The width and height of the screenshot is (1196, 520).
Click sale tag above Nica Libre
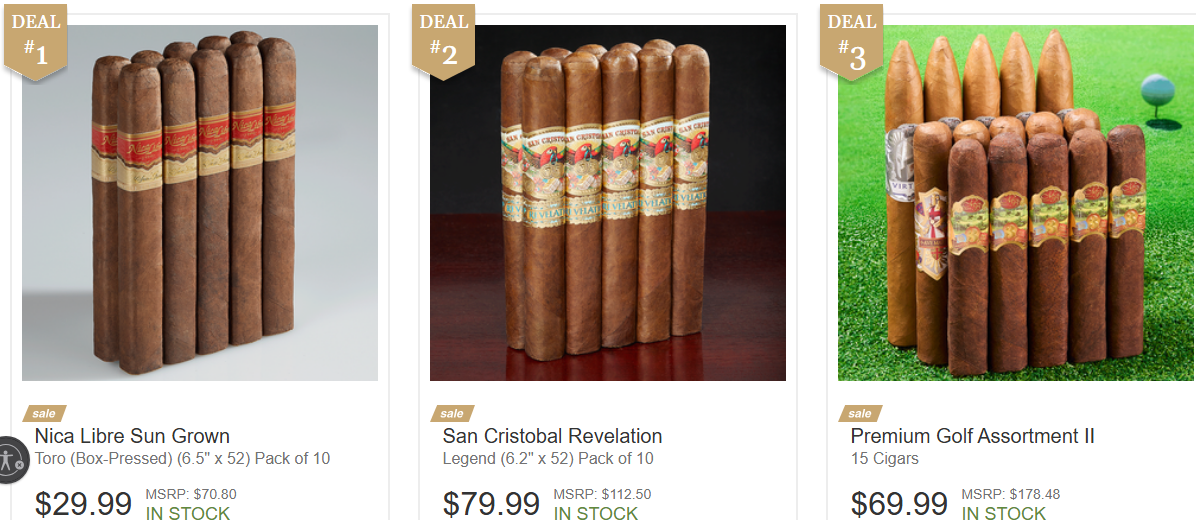coord(44,413)
